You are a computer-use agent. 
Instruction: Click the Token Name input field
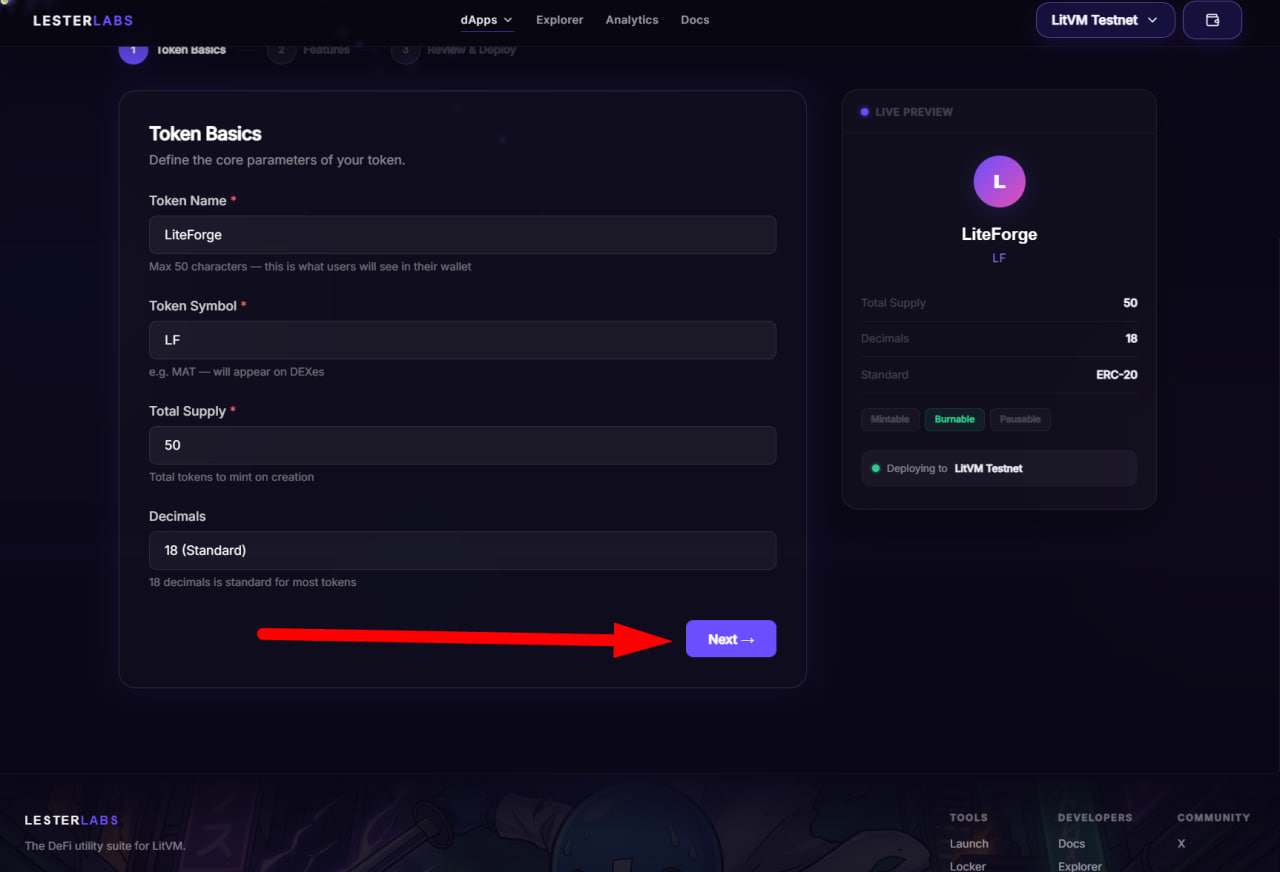pyautogui.click(x=462, y=235)
